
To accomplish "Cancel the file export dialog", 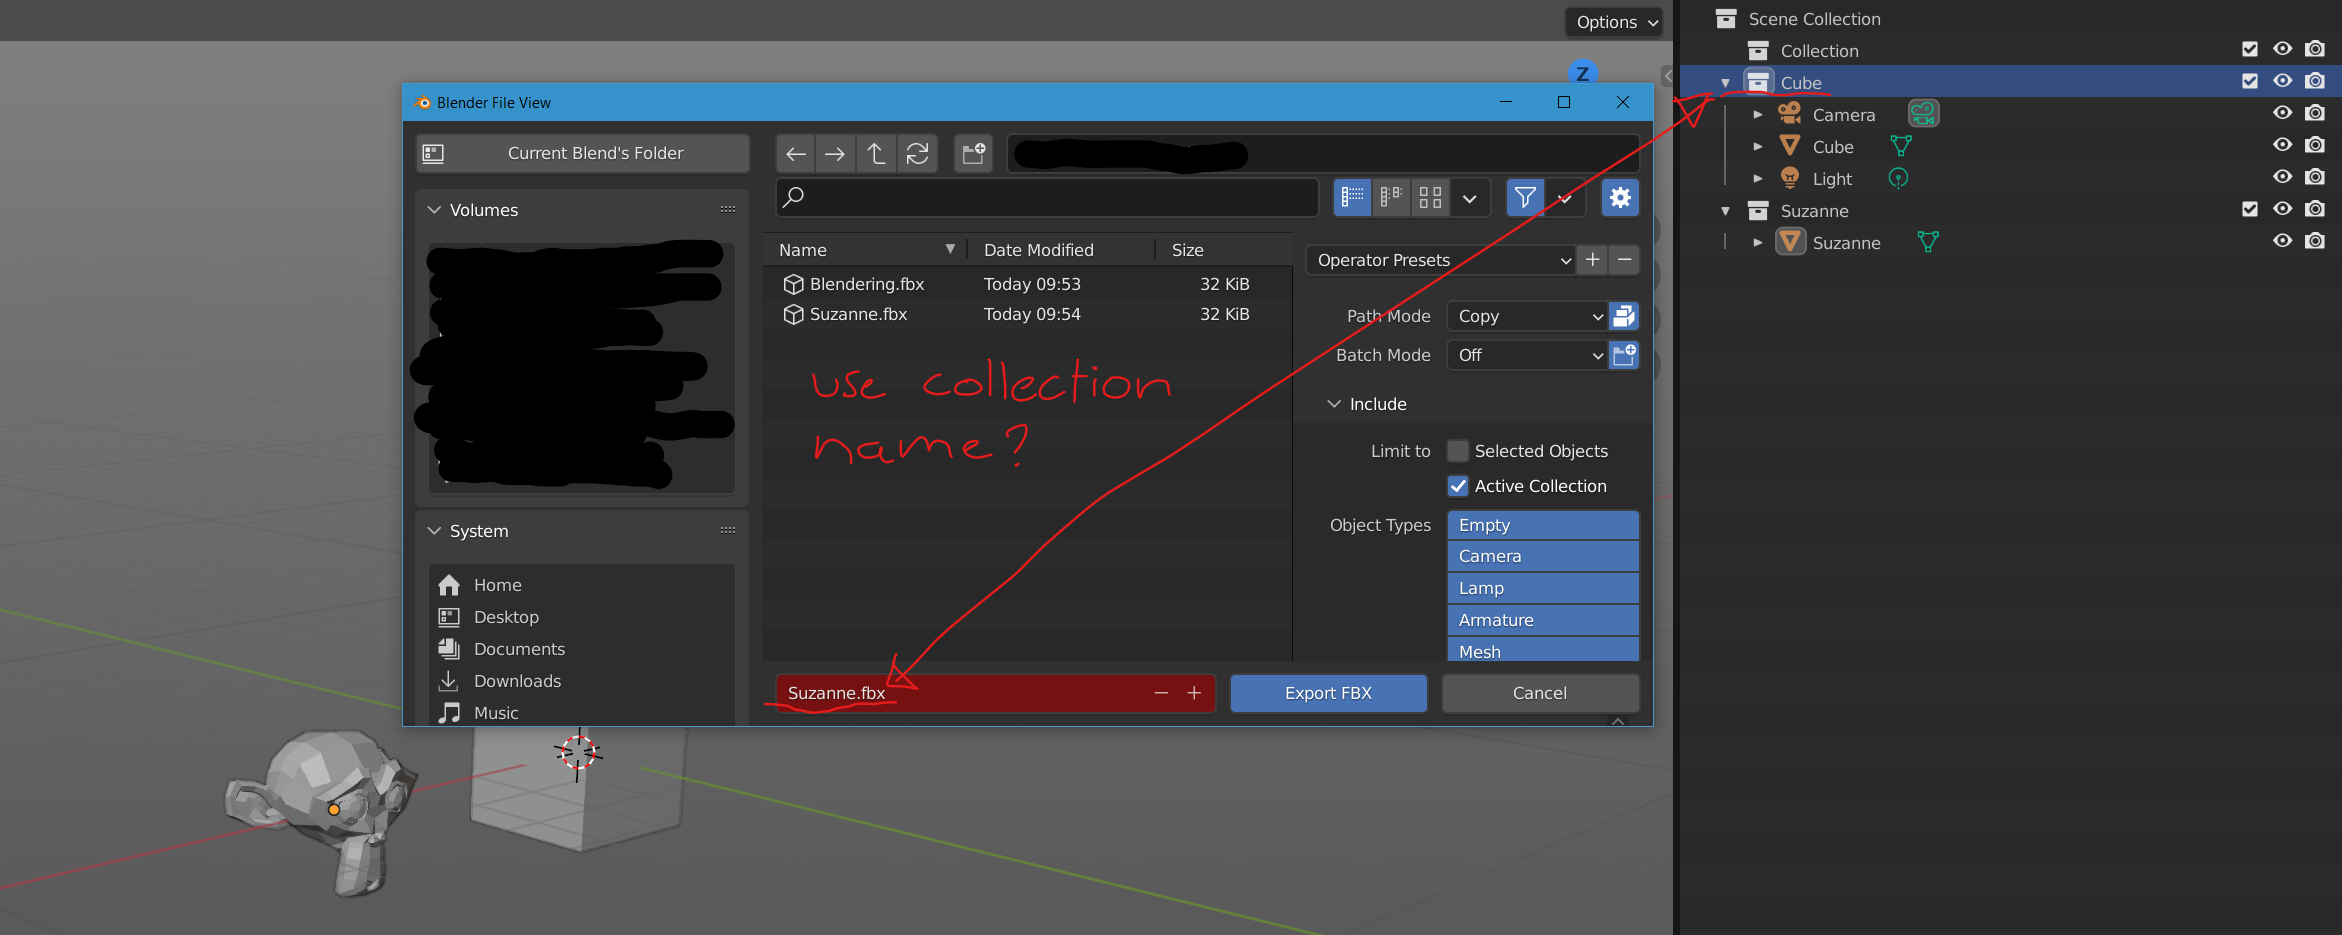I will (x=1540, y=693).
